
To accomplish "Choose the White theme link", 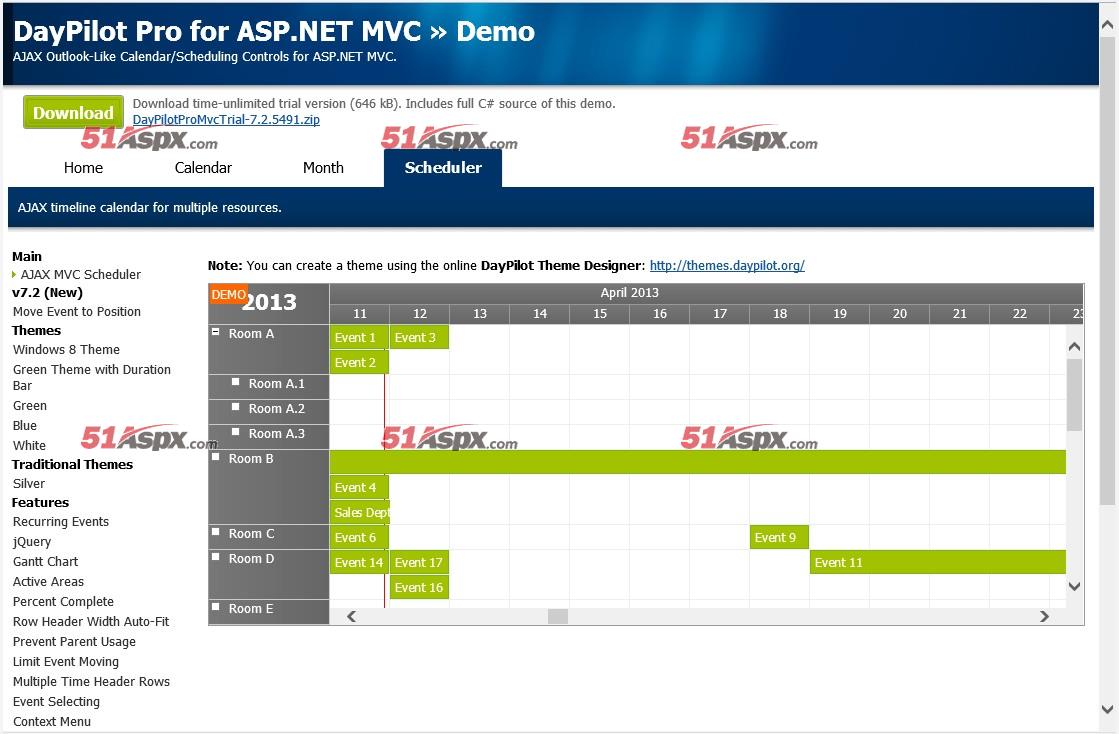I will (x=29, y=445).
